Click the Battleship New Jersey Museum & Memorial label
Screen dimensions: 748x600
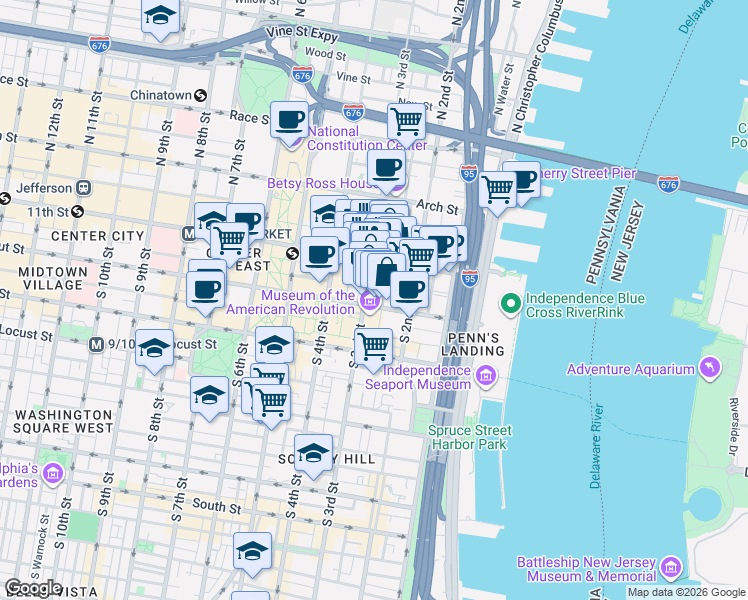[x=586, y=569]
